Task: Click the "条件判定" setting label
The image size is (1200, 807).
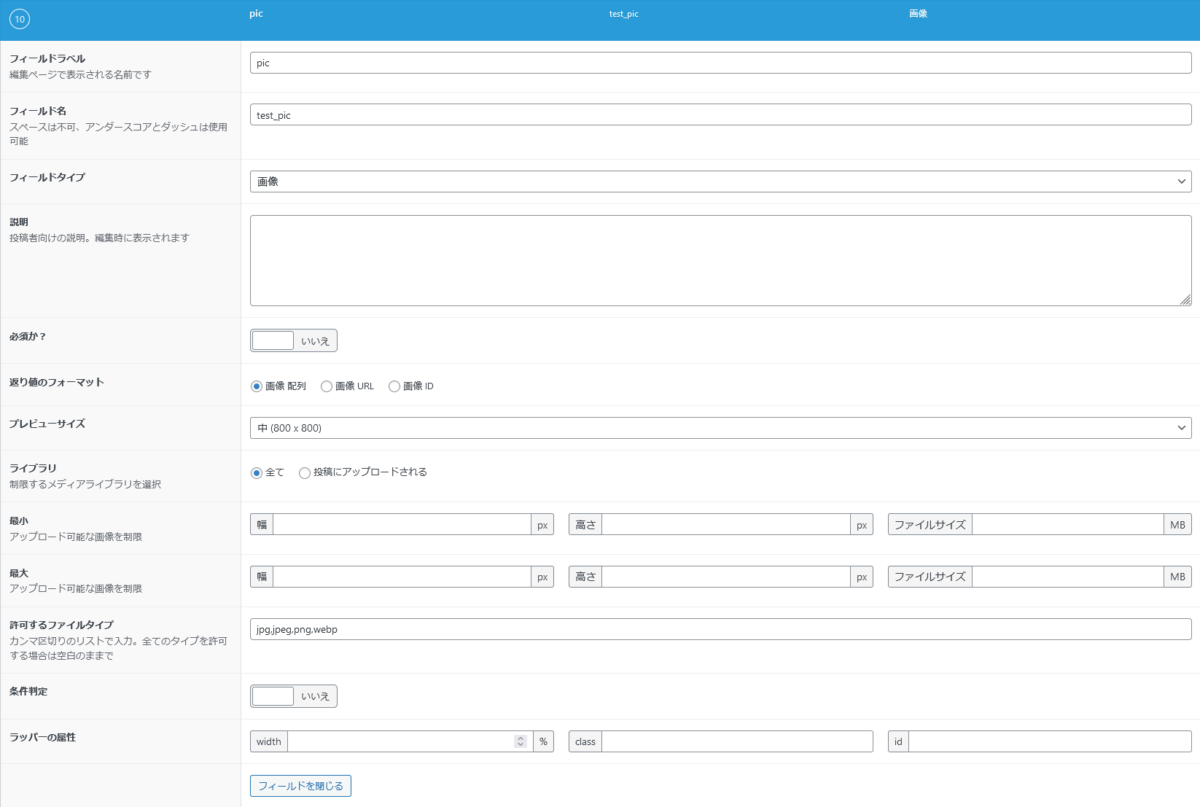Action: 28,691
